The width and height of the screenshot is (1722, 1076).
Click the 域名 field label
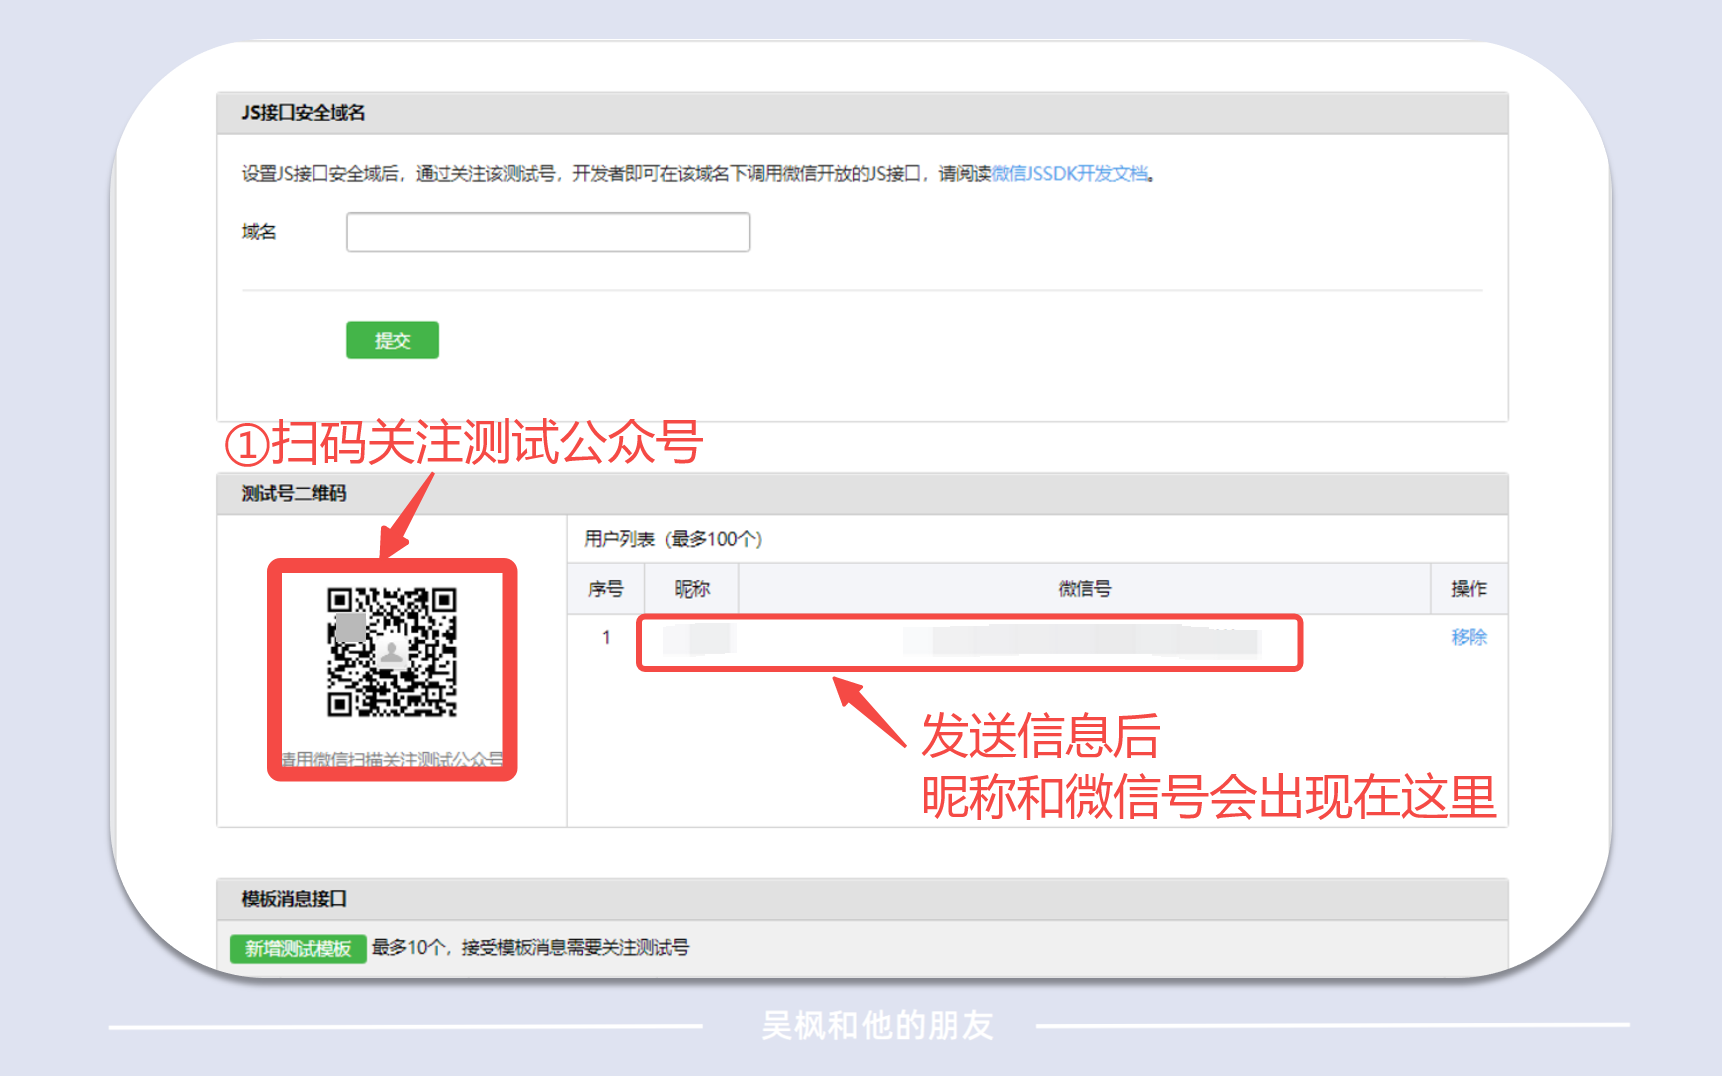(259, 232)
